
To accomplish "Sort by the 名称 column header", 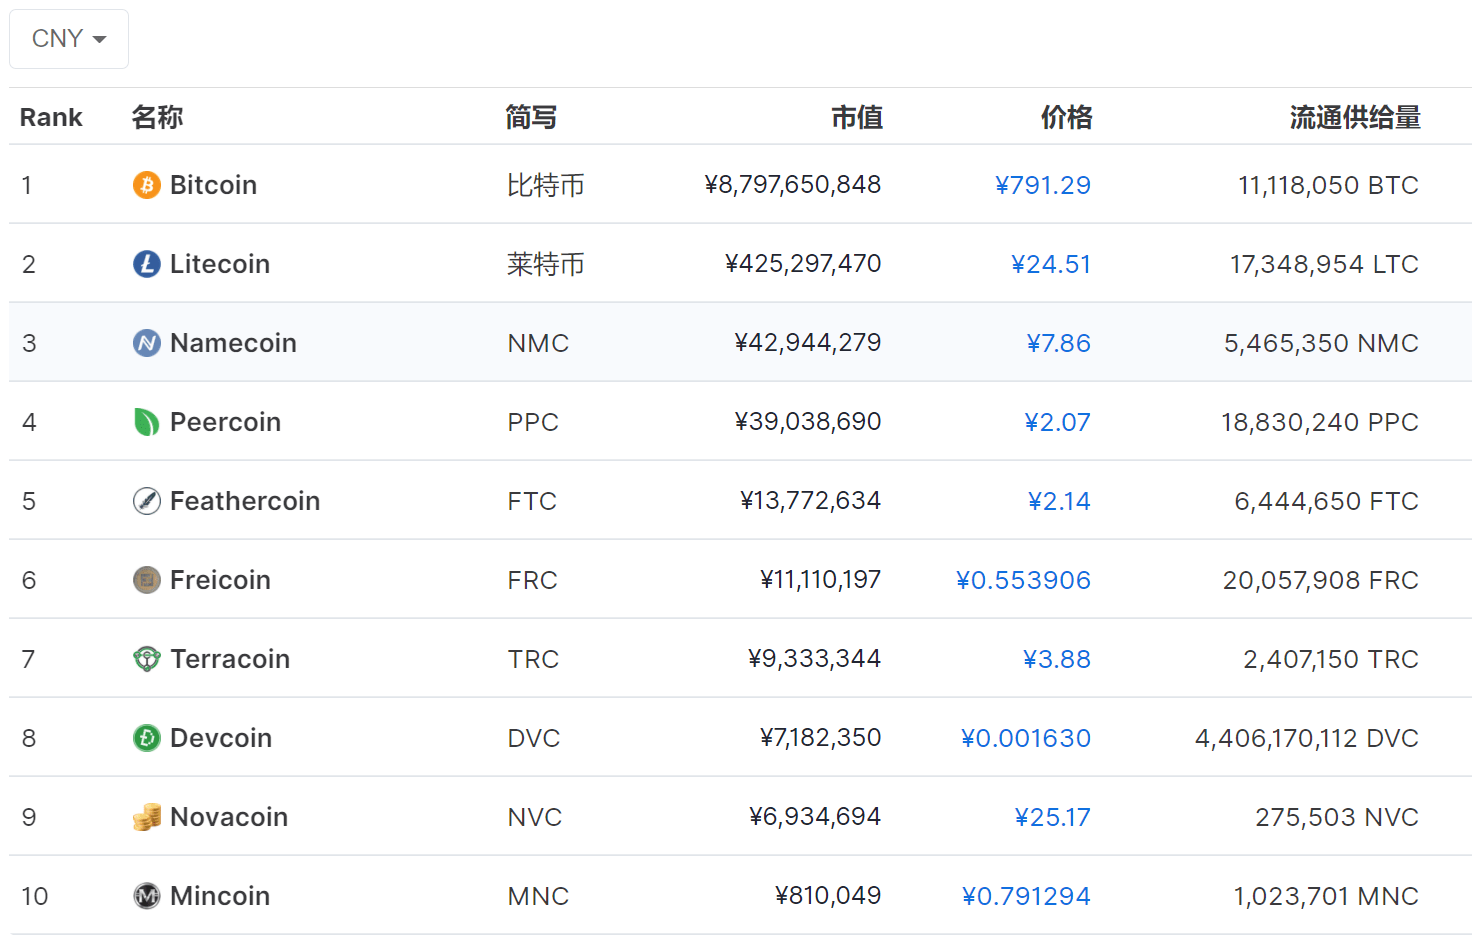I will [157, 117].
